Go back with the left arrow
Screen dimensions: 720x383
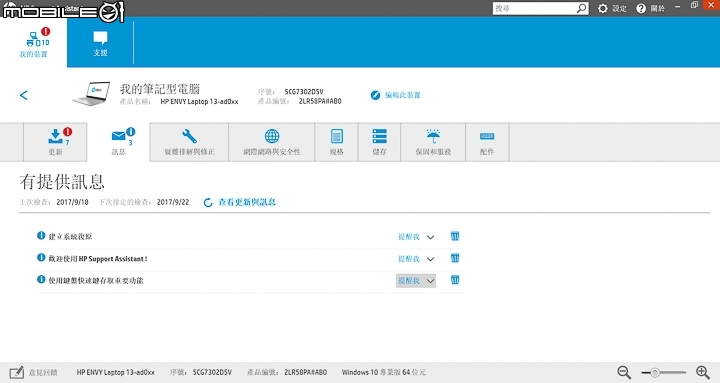click(x=24, y=95)
